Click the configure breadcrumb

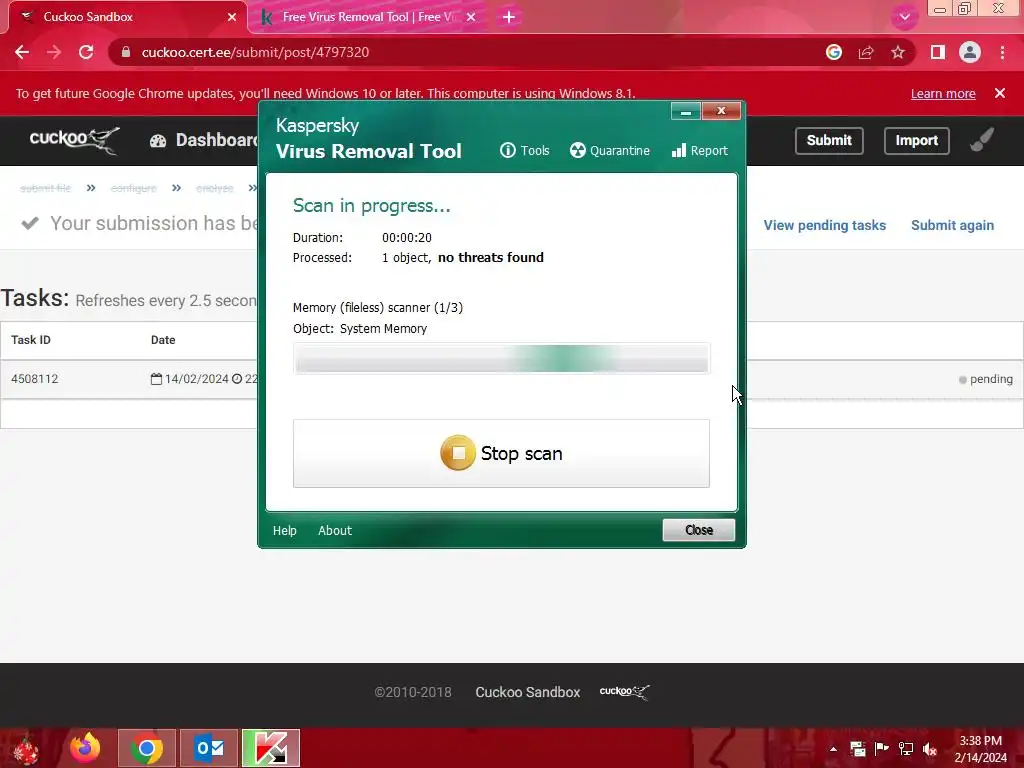[x=133, y=188]
